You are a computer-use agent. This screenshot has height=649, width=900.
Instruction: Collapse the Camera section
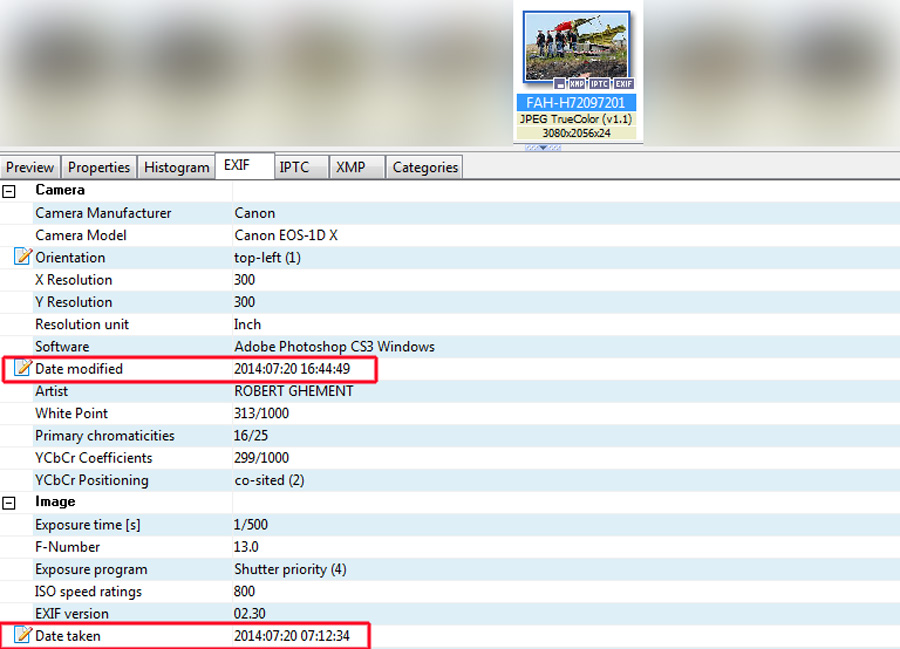tap(9, 191)
